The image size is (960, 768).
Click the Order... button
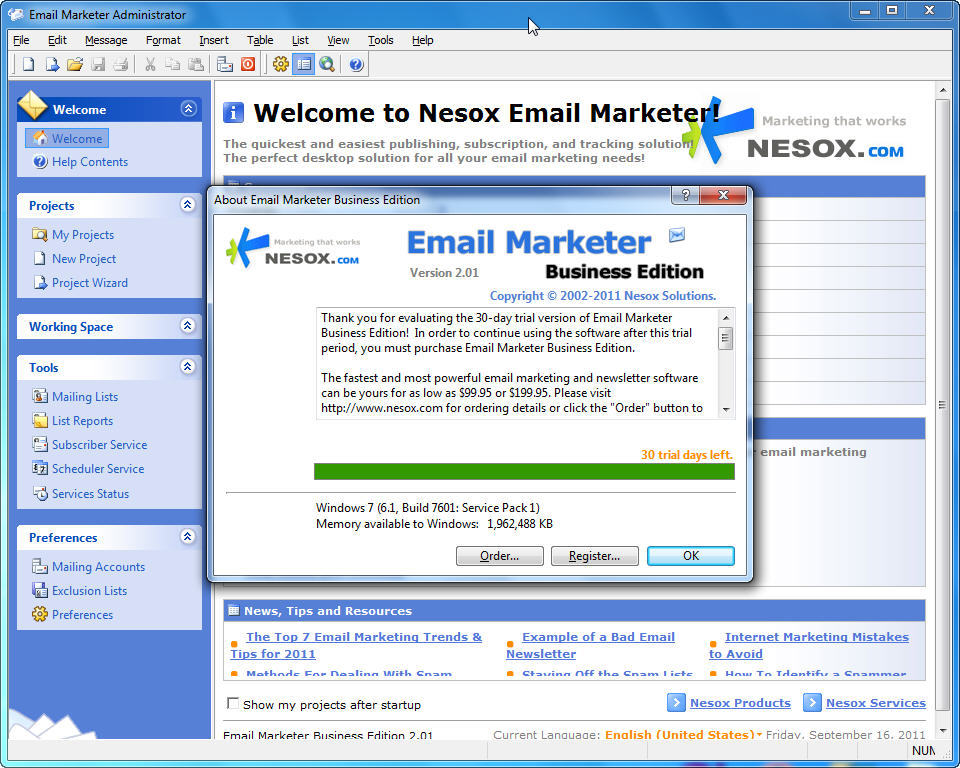click(500, 555)
